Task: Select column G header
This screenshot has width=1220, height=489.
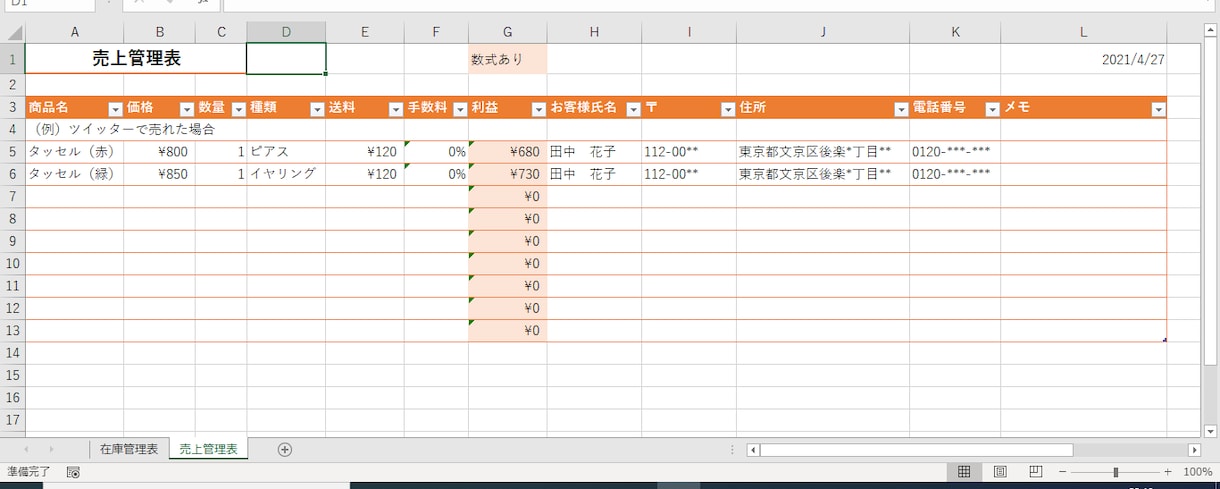Action: tap(507, 32)
